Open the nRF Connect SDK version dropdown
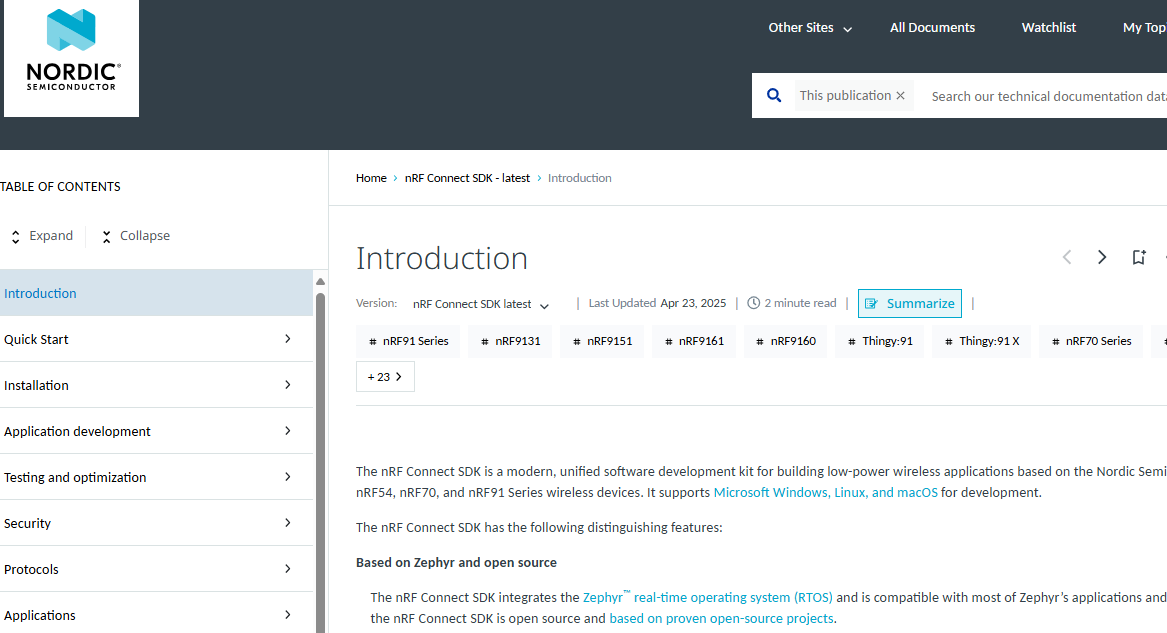The image size is (1167, 633). [x=481, y=304]
